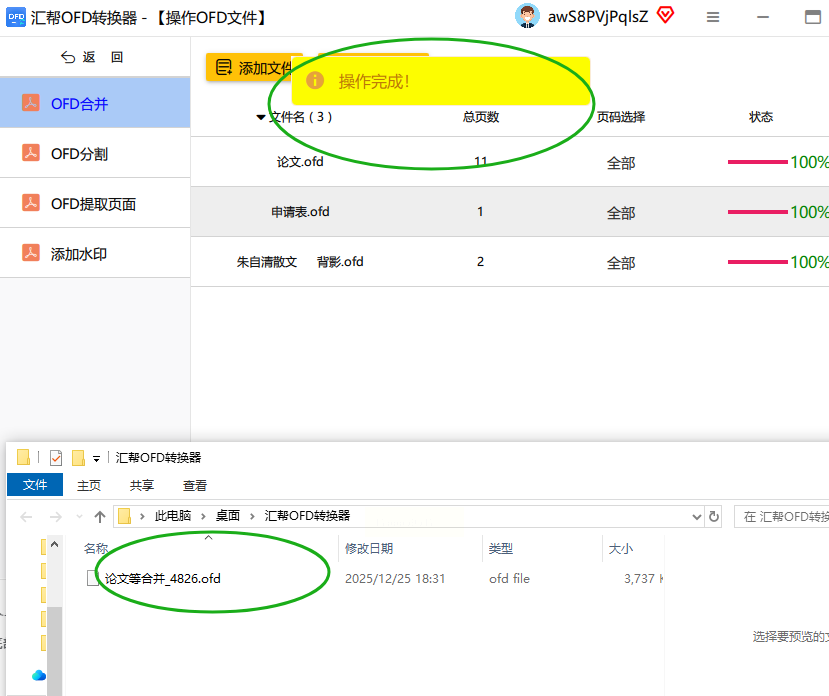Image resolution: width=829 pixels, height=696 pixels.
Task: Sort by 名称 column in Explorer
Action: (96, 548)
